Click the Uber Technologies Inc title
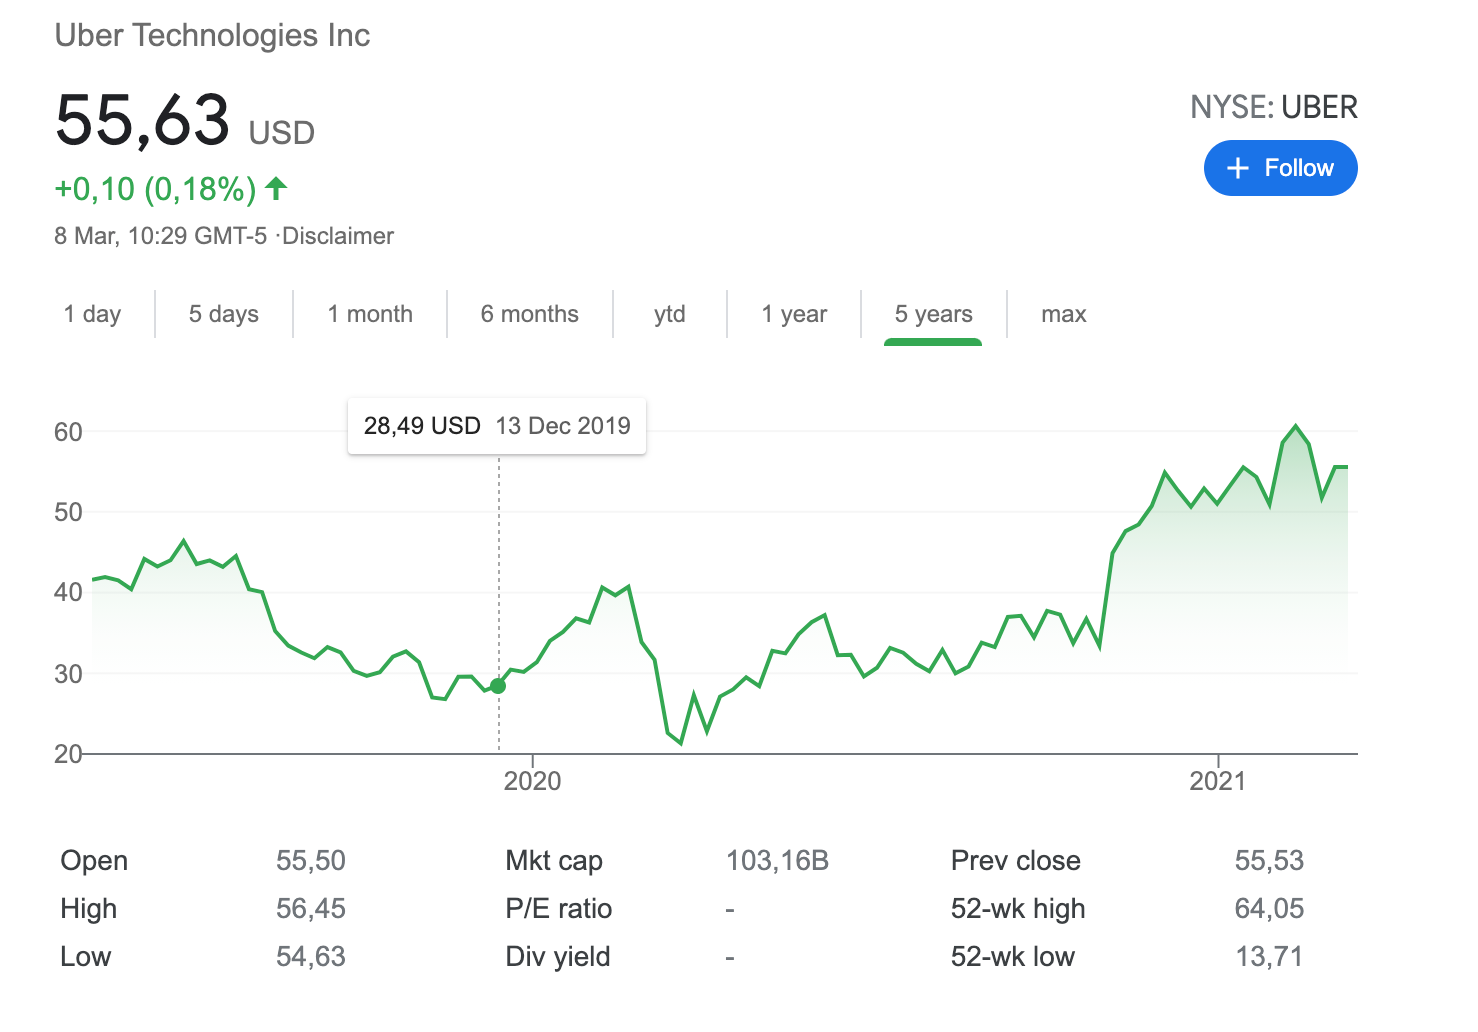 point(212,35)
